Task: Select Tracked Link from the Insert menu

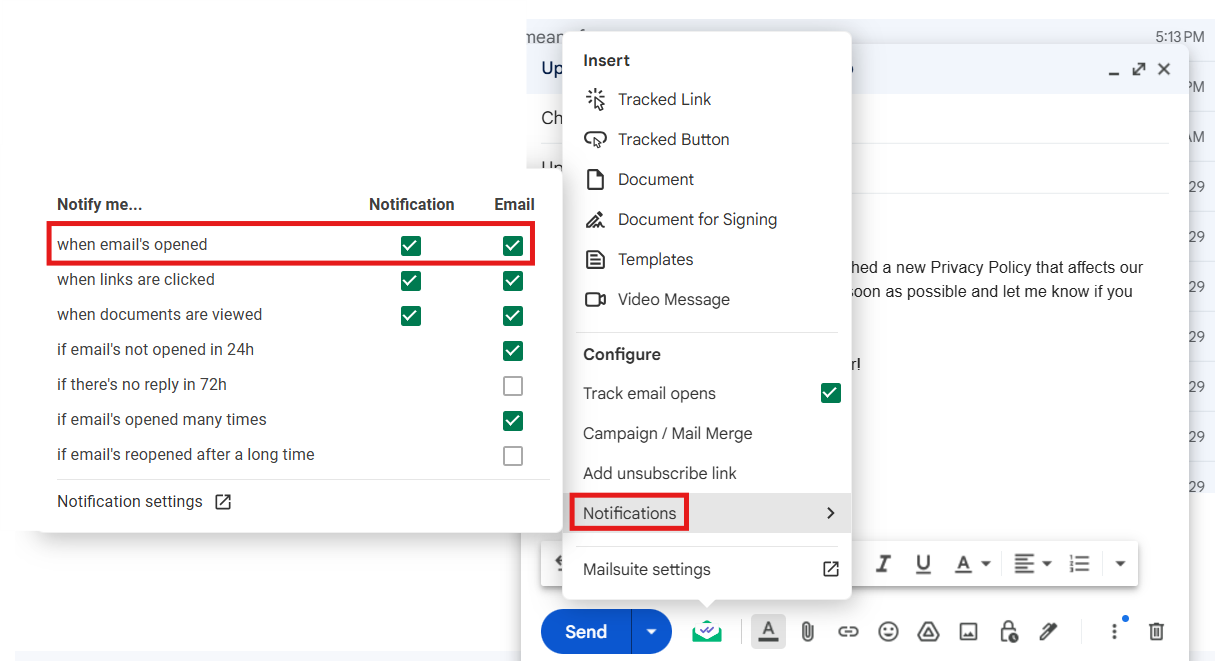Action: 664,99
